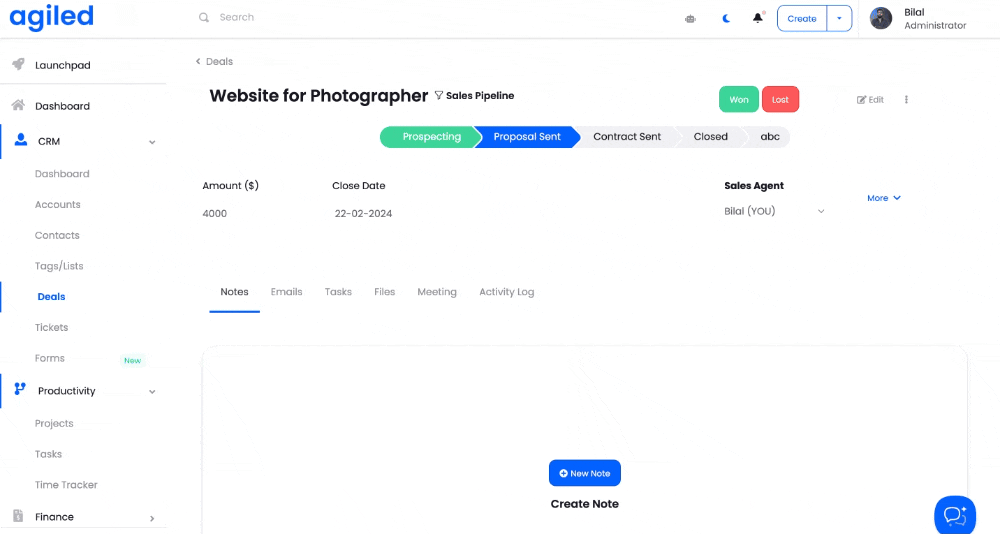Click the three-dot deal options icon
Image resolution: width=1000 pixels, height=534 pixels.
pos(906,100)
